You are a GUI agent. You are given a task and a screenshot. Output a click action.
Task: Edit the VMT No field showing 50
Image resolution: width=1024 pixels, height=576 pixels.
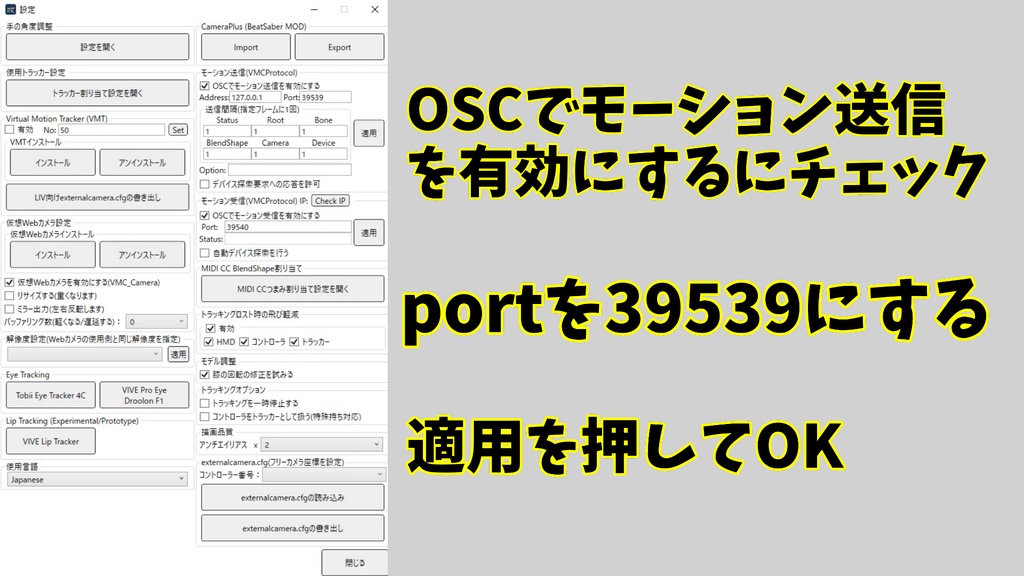tap(111, 130)
